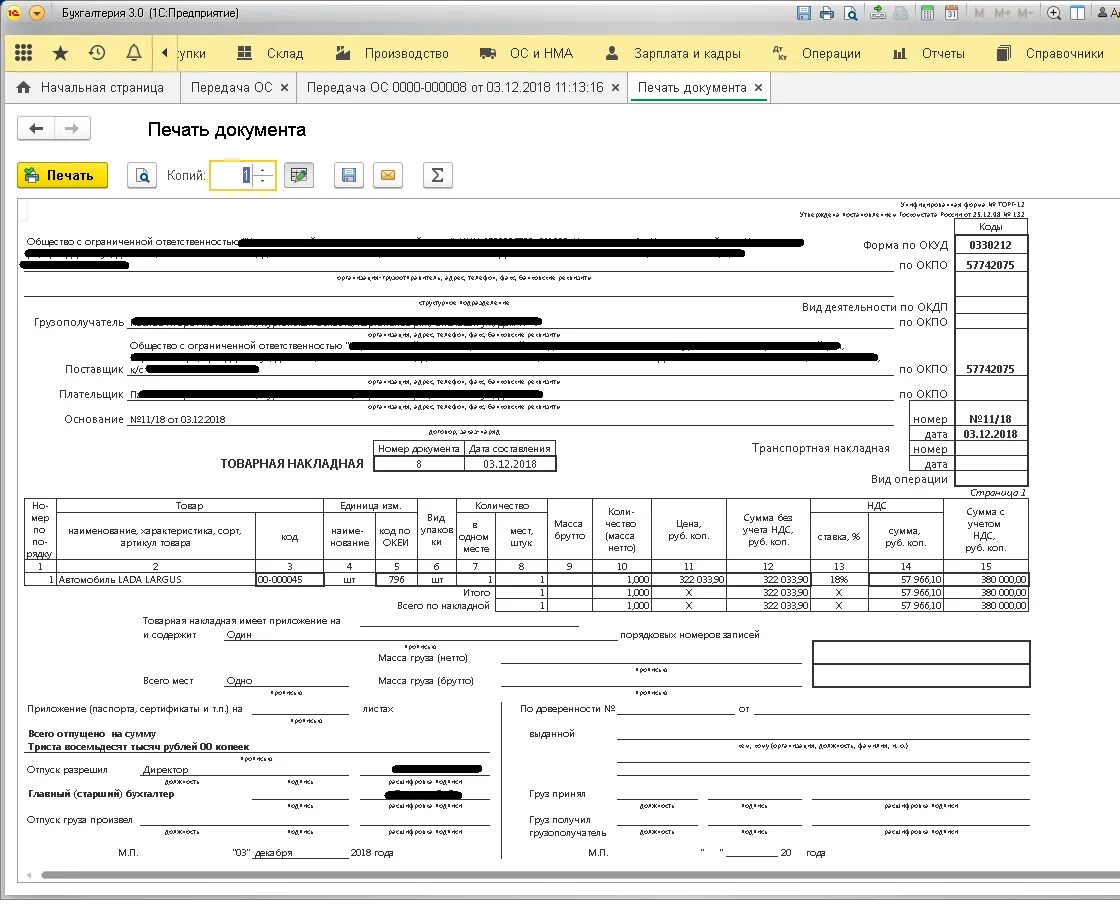Select the item code cell 00-000045
The image size is (1120, 904).
tap(289, 580)
